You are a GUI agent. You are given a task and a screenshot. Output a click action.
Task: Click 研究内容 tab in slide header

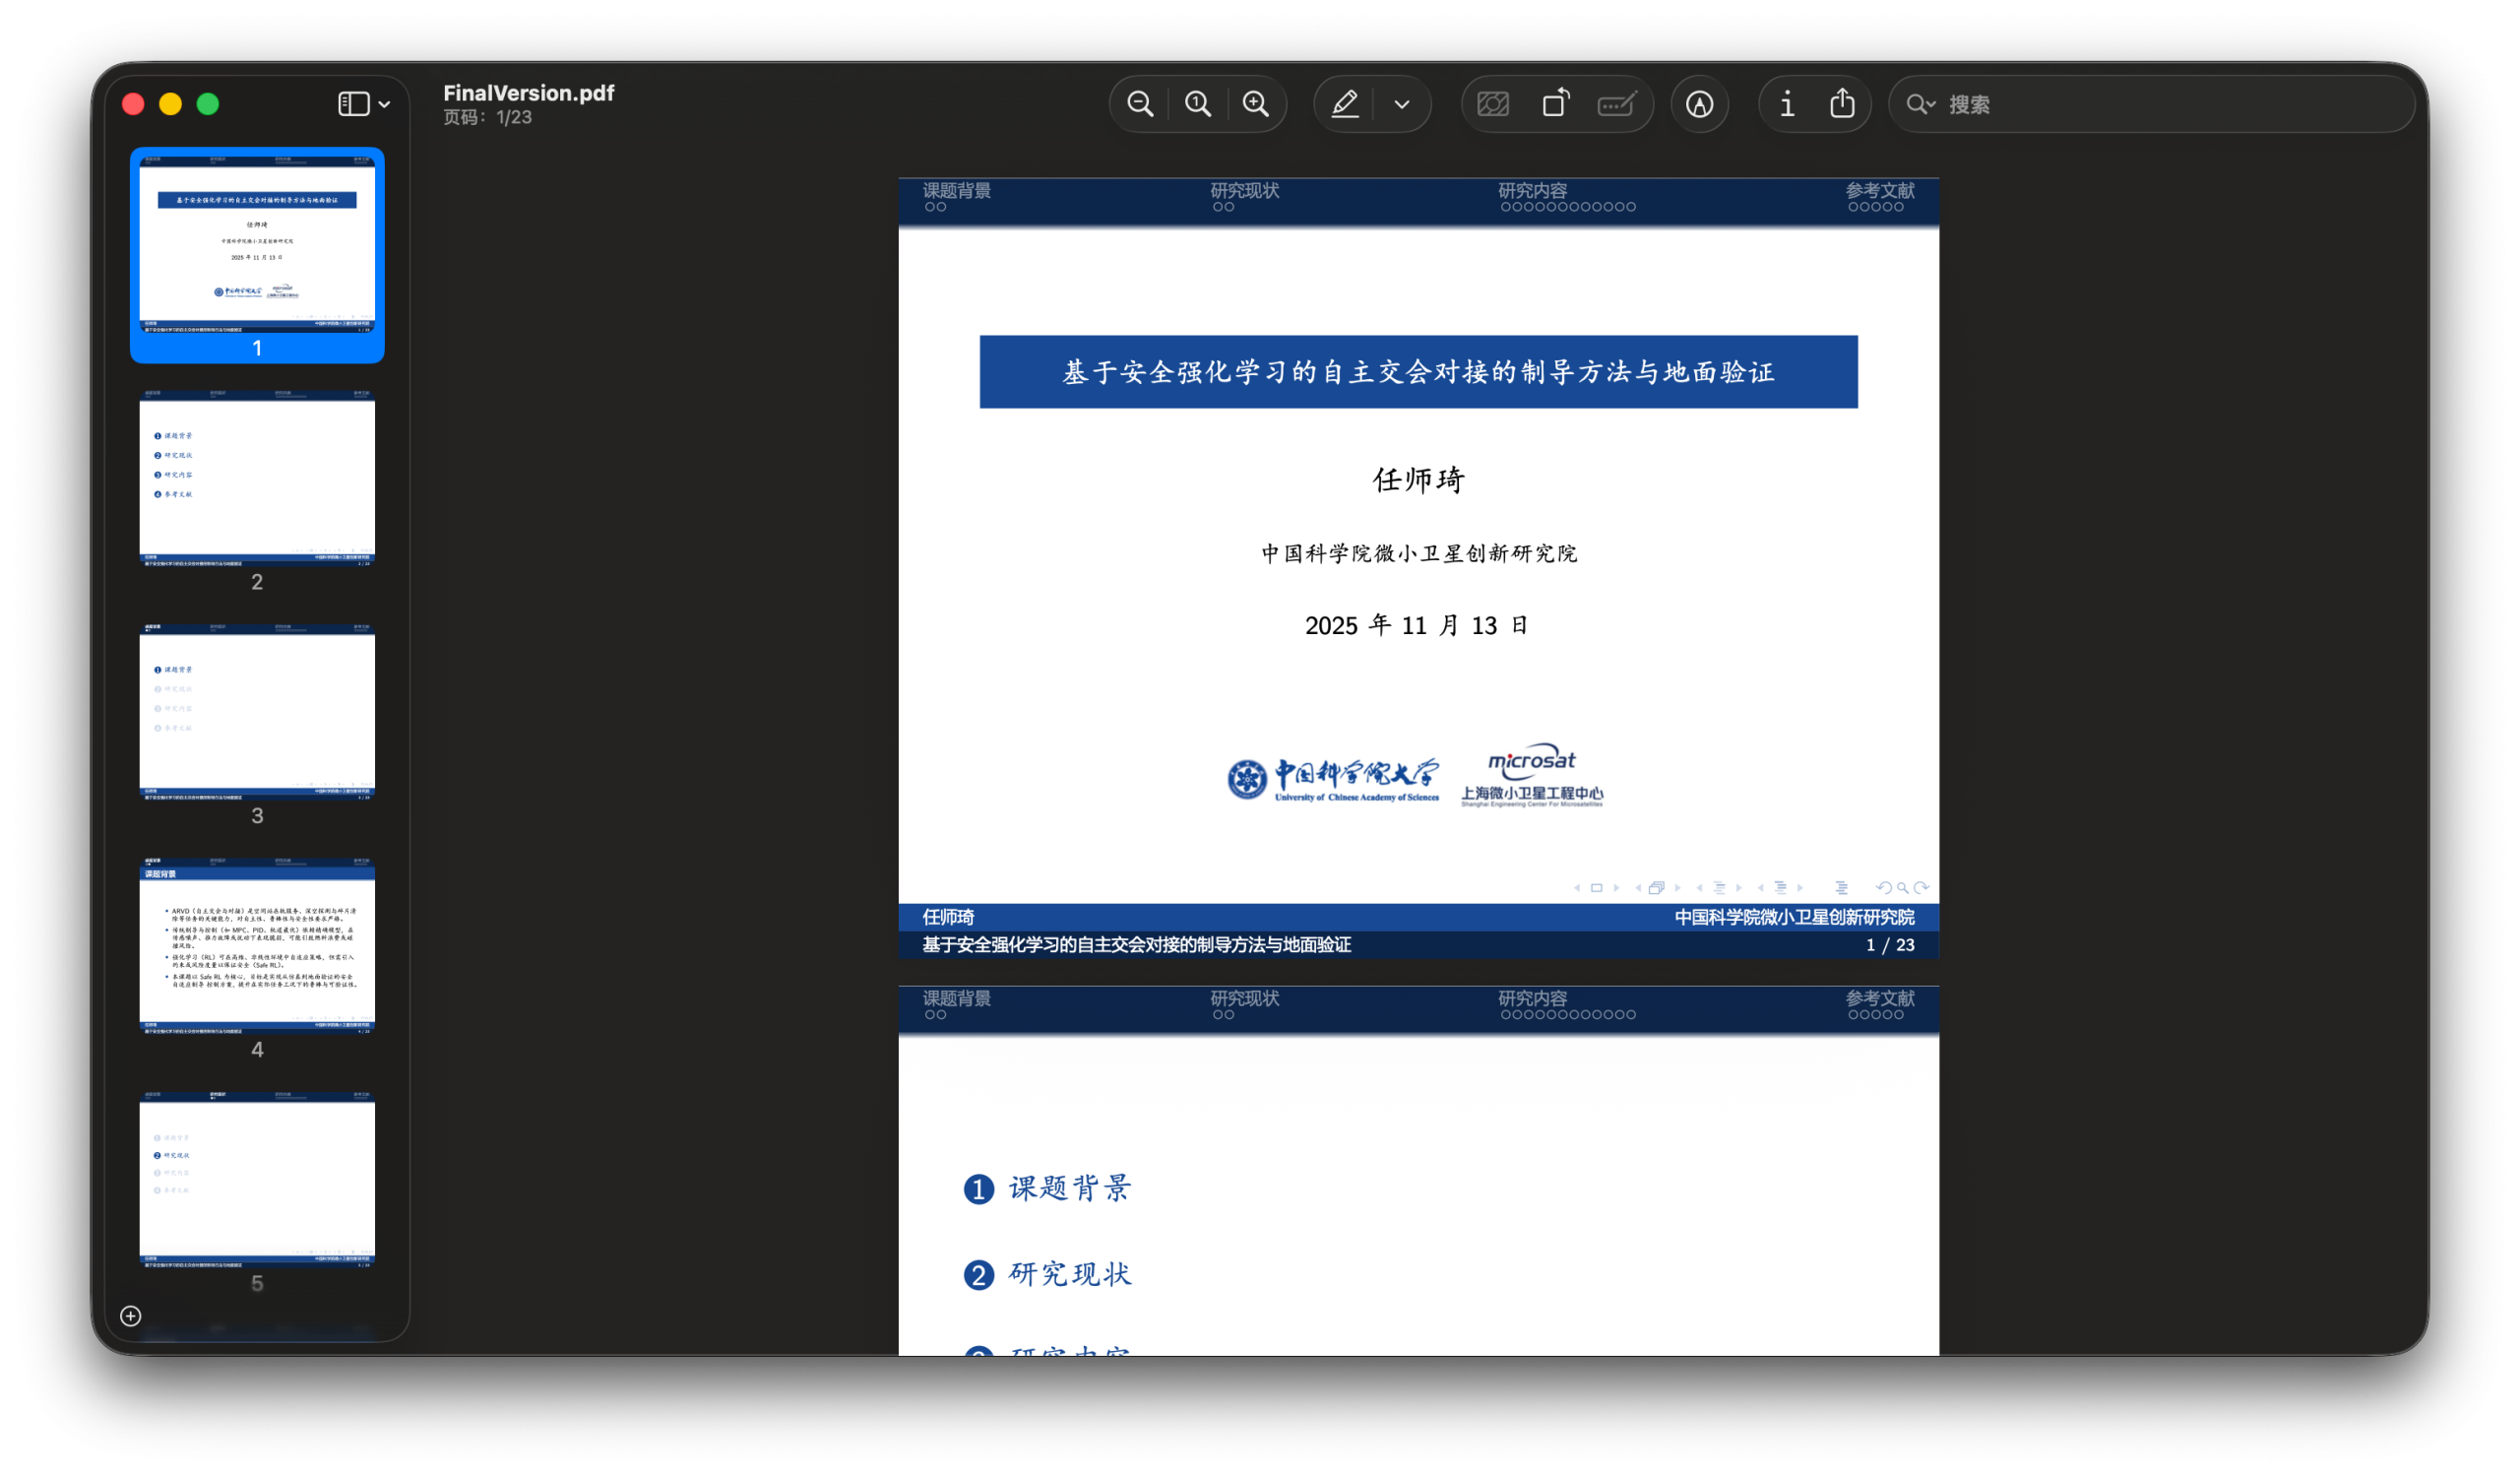click(1532, 190)
